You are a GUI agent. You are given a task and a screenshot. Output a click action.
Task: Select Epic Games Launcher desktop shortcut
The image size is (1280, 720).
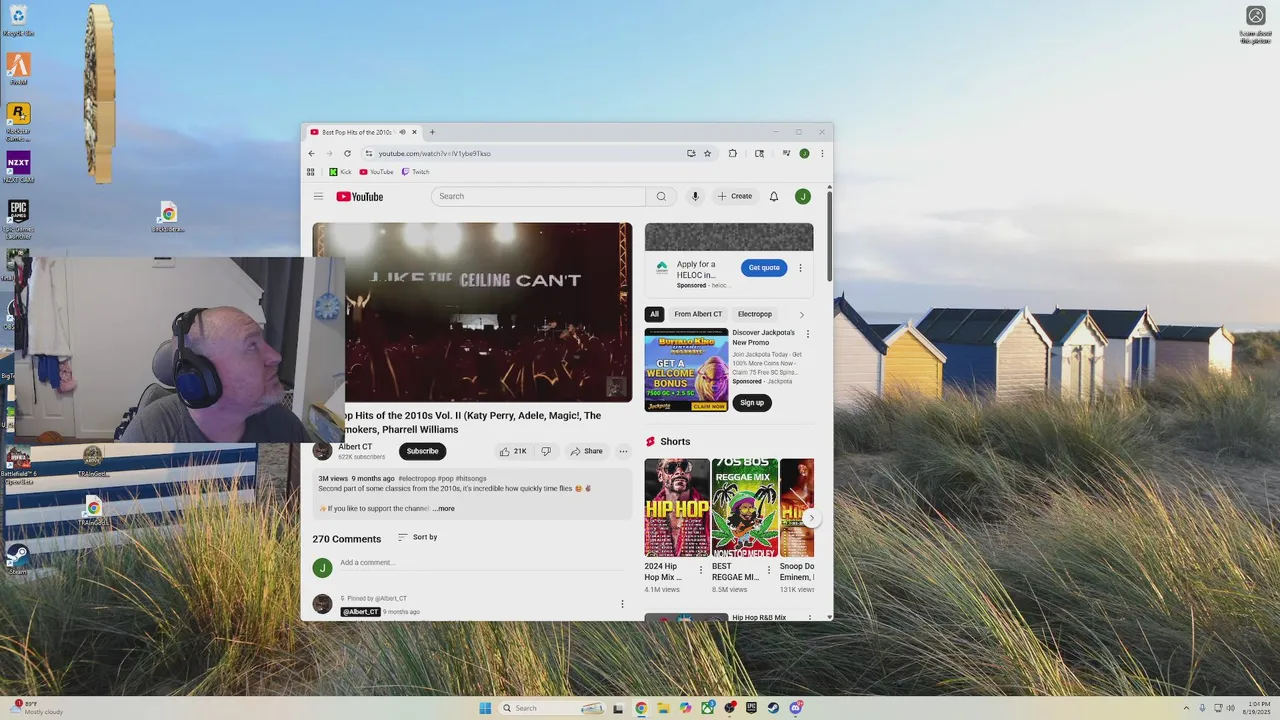point(18,218)
